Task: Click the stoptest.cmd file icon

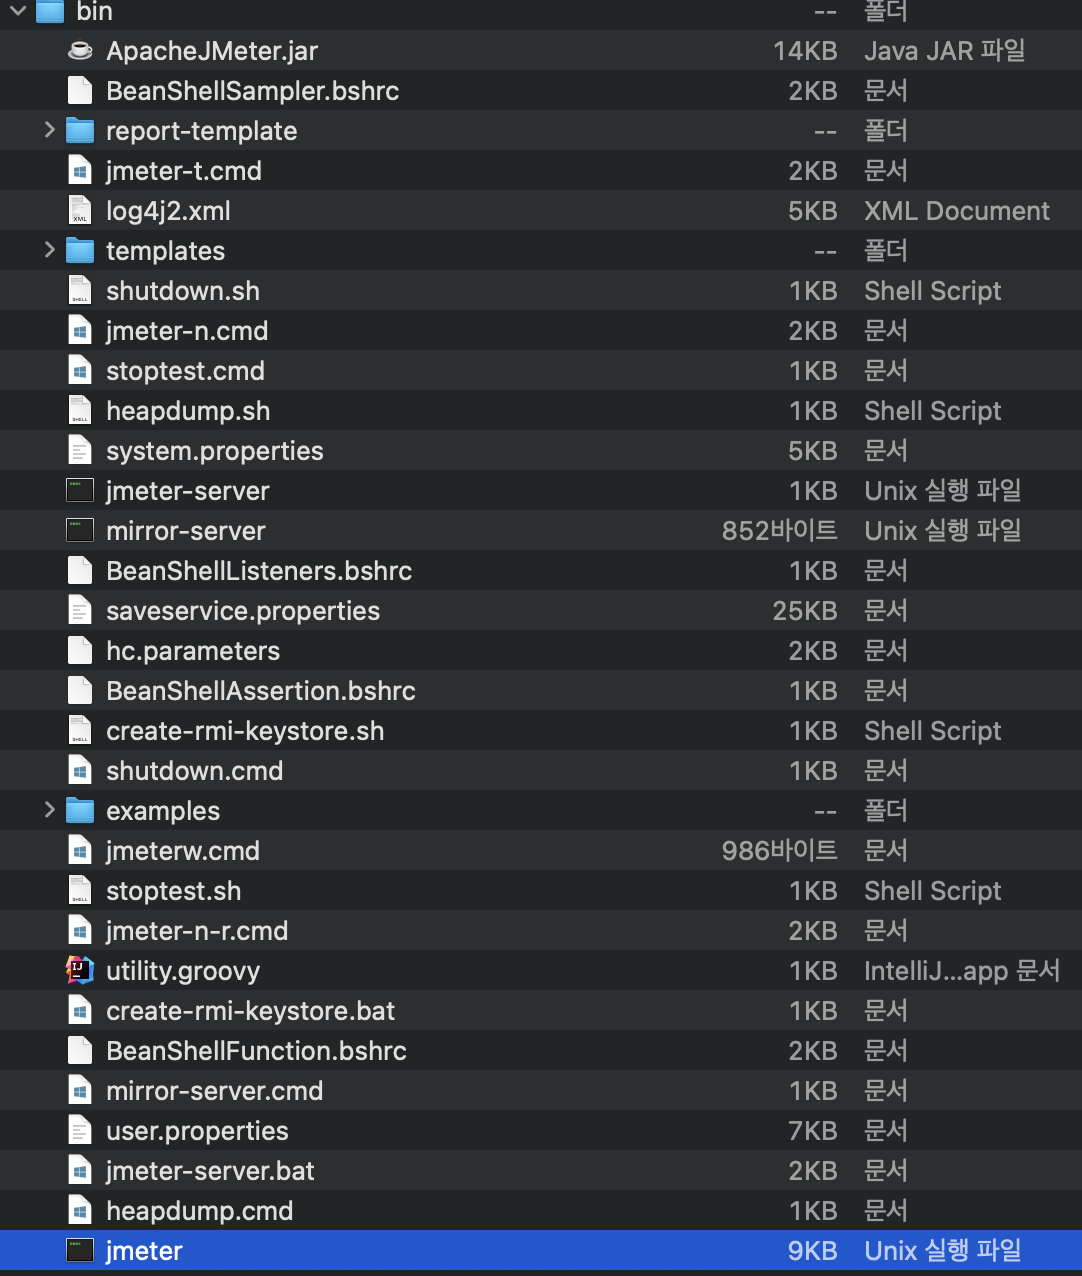Action: 80,371
